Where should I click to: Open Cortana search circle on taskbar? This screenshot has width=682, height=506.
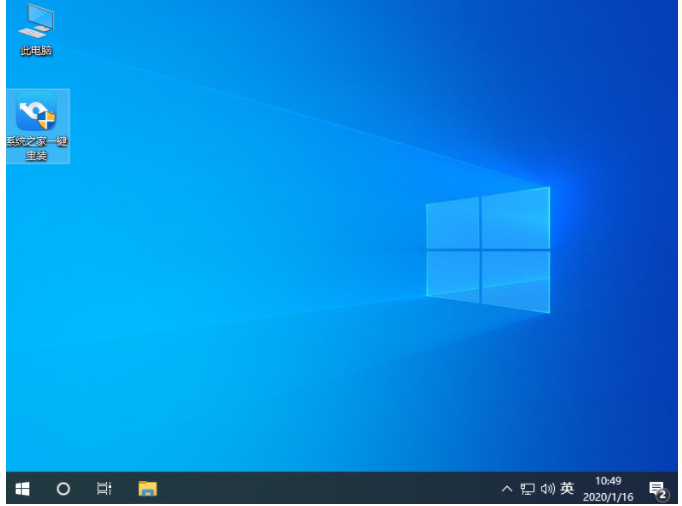[x=64, y=489]
